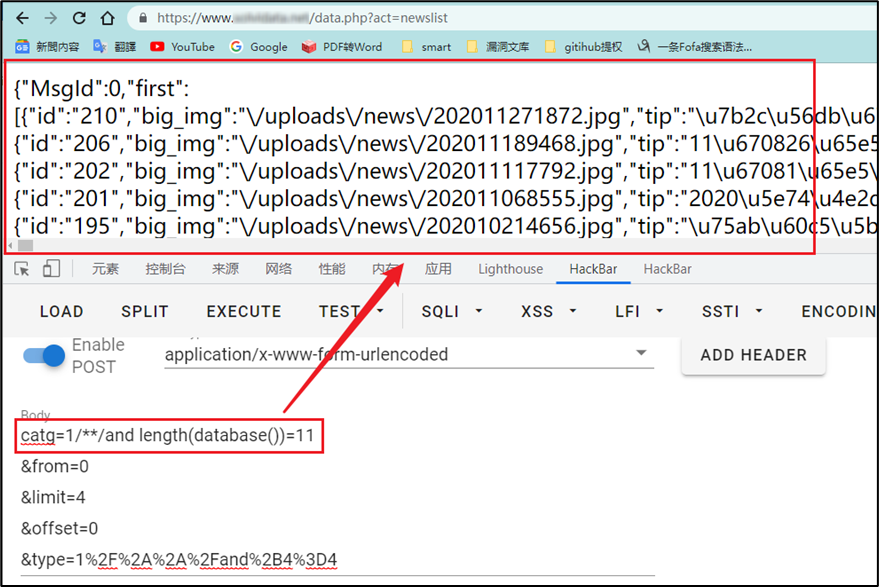Image resolution: width=879 pixels, height=587 pixels.
Task: Toggle the device toolbar icon in DevTools
Action: coord(51,269)
